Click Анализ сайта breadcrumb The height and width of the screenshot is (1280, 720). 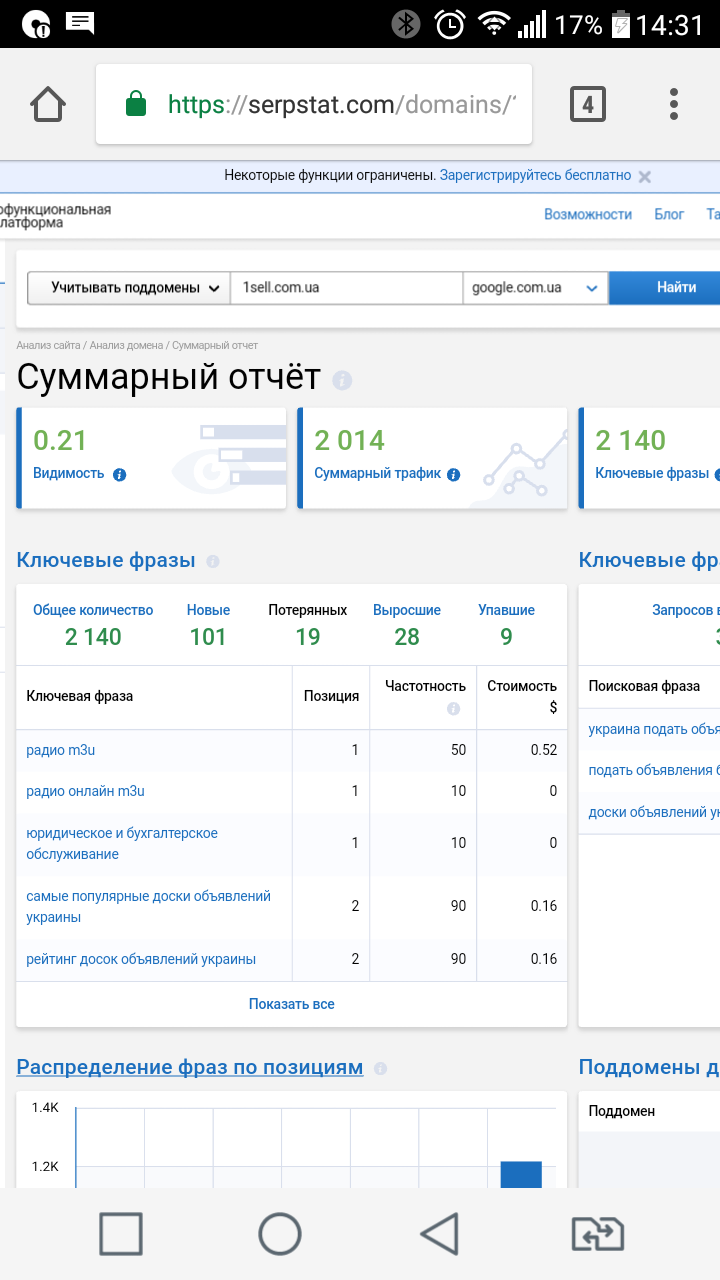(48, 346)
